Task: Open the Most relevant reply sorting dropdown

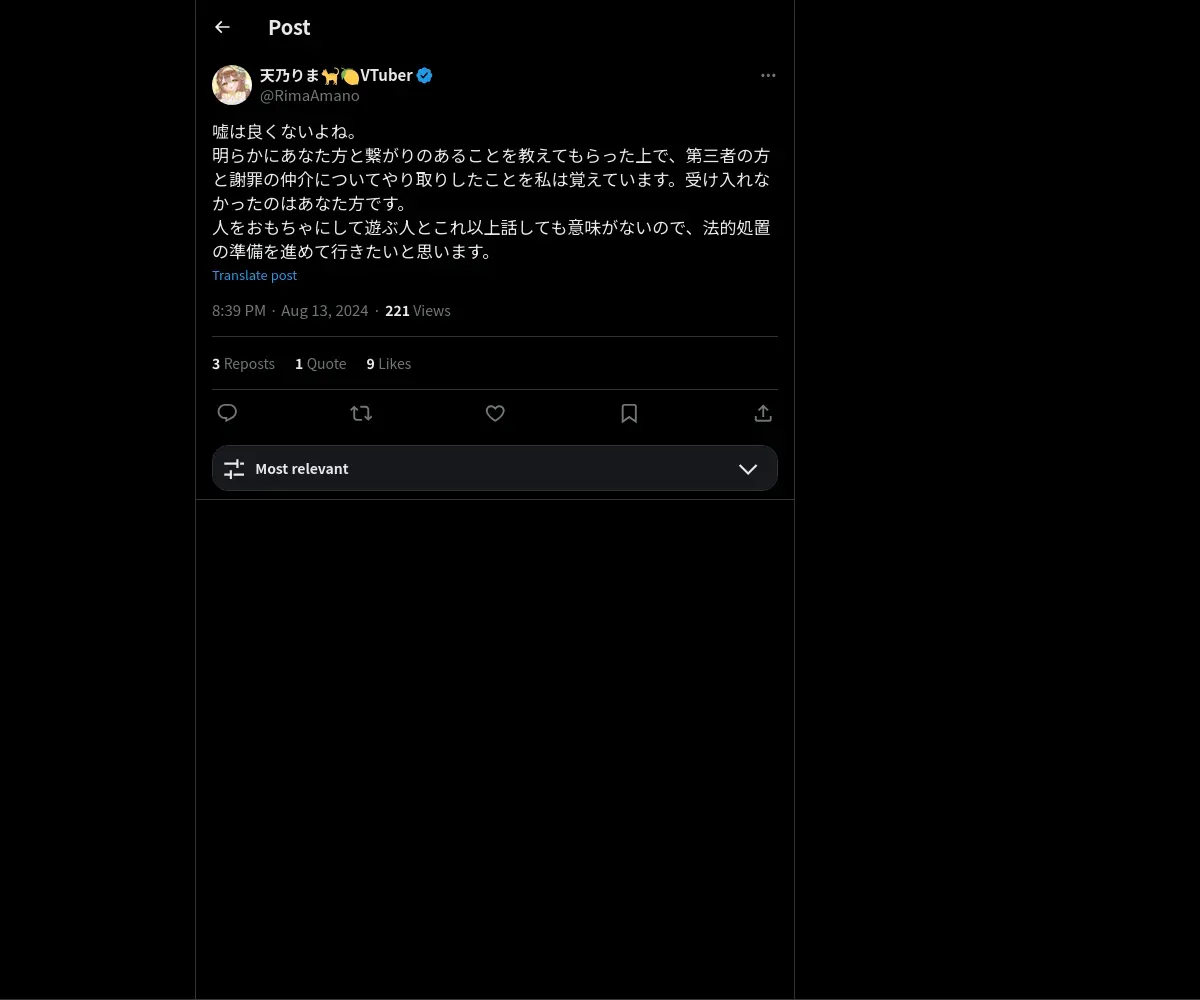Action: point(495,468)
